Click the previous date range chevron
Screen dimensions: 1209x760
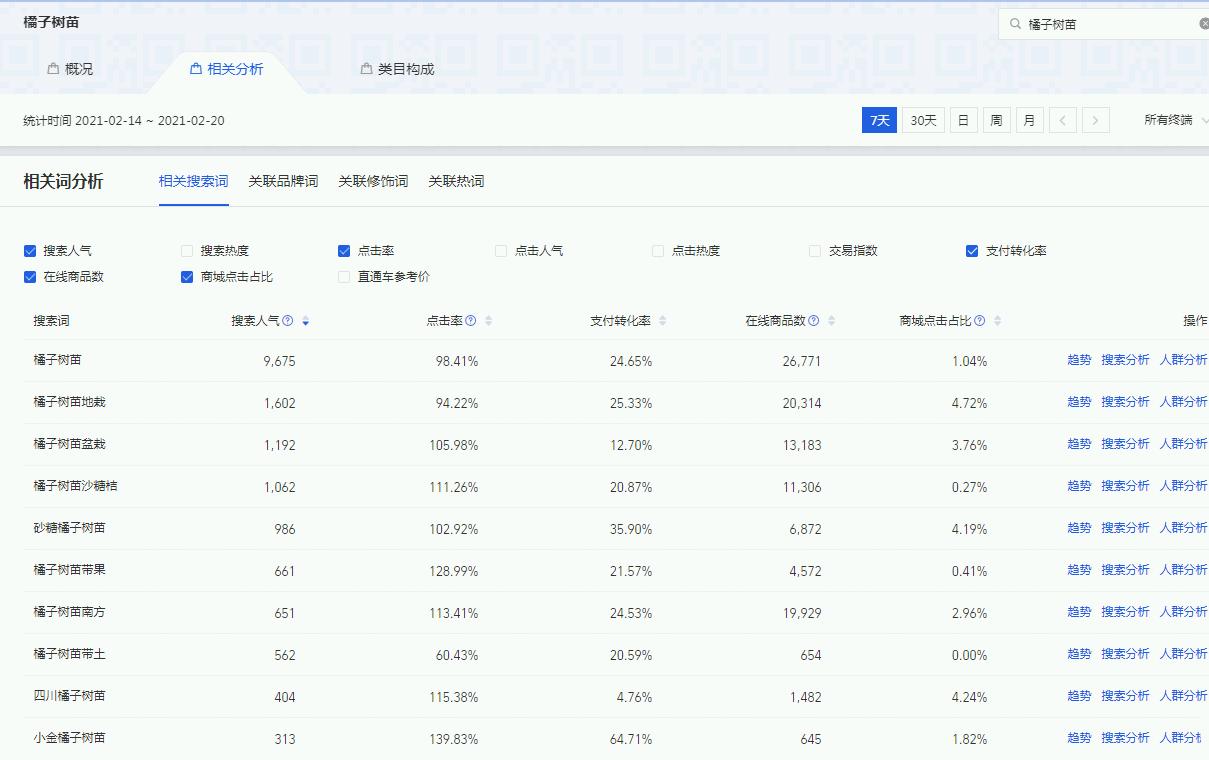(1062, 119)
